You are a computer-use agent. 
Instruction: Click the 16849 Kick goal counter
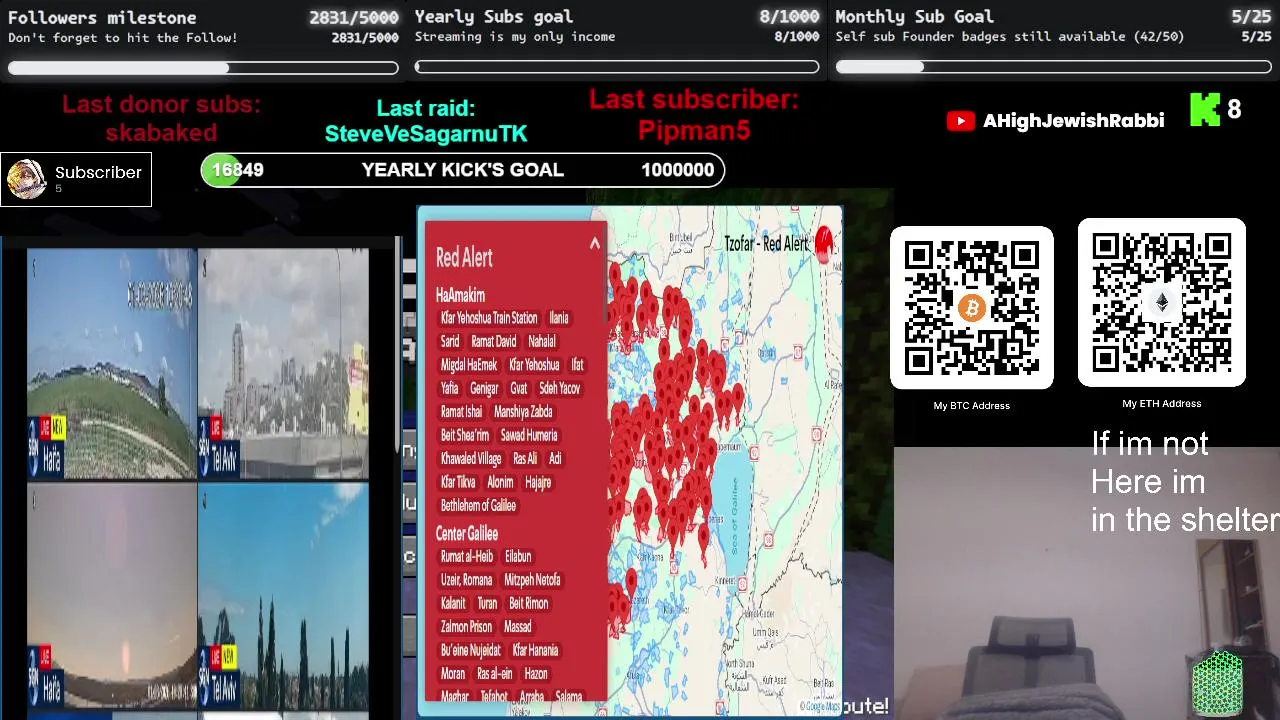pyautogui.click(x=238, y=170)
